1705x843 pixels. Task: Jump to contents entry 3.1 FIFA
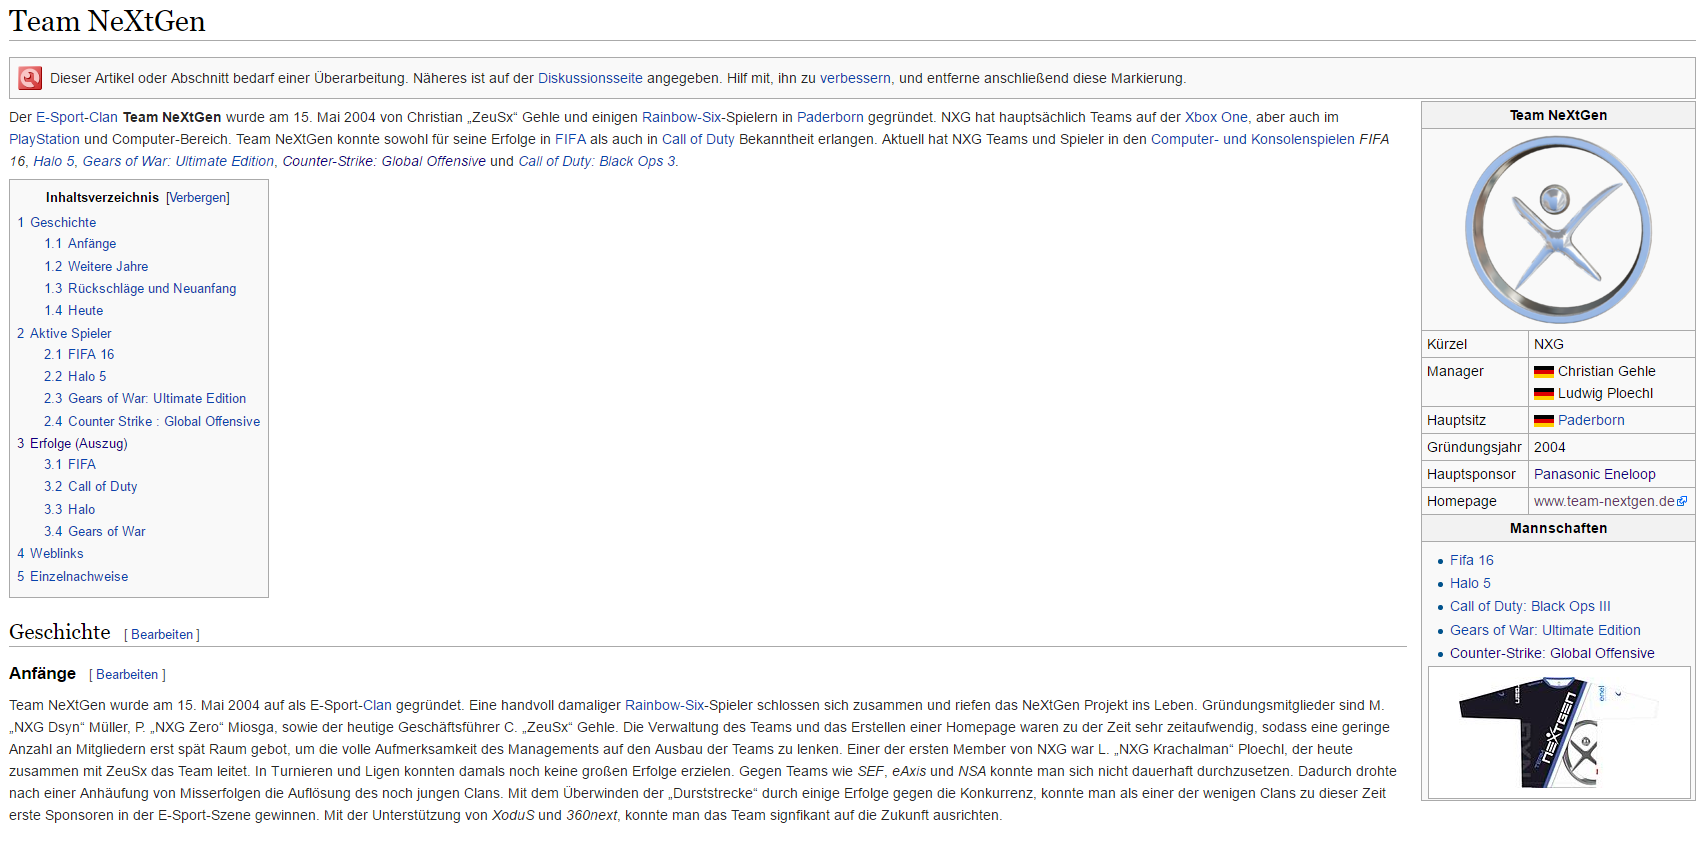coord(70,465)
